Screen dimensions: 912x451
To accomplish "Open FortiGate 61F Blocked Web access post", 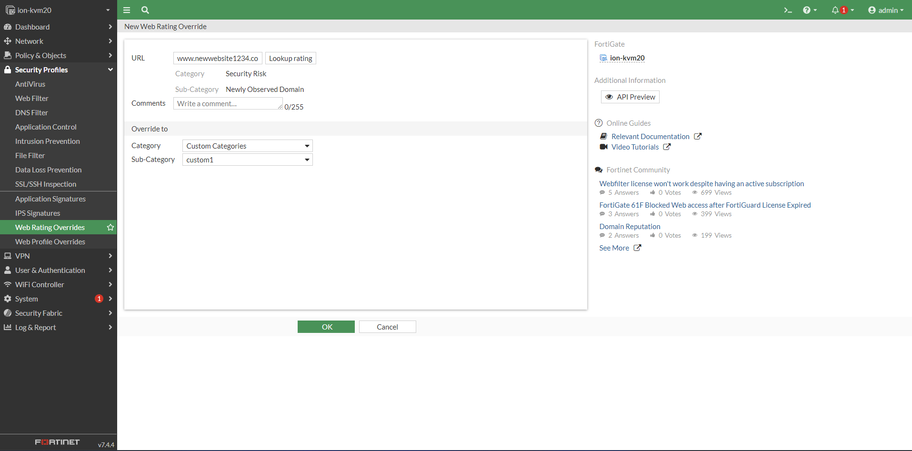I will coord(705,205).
